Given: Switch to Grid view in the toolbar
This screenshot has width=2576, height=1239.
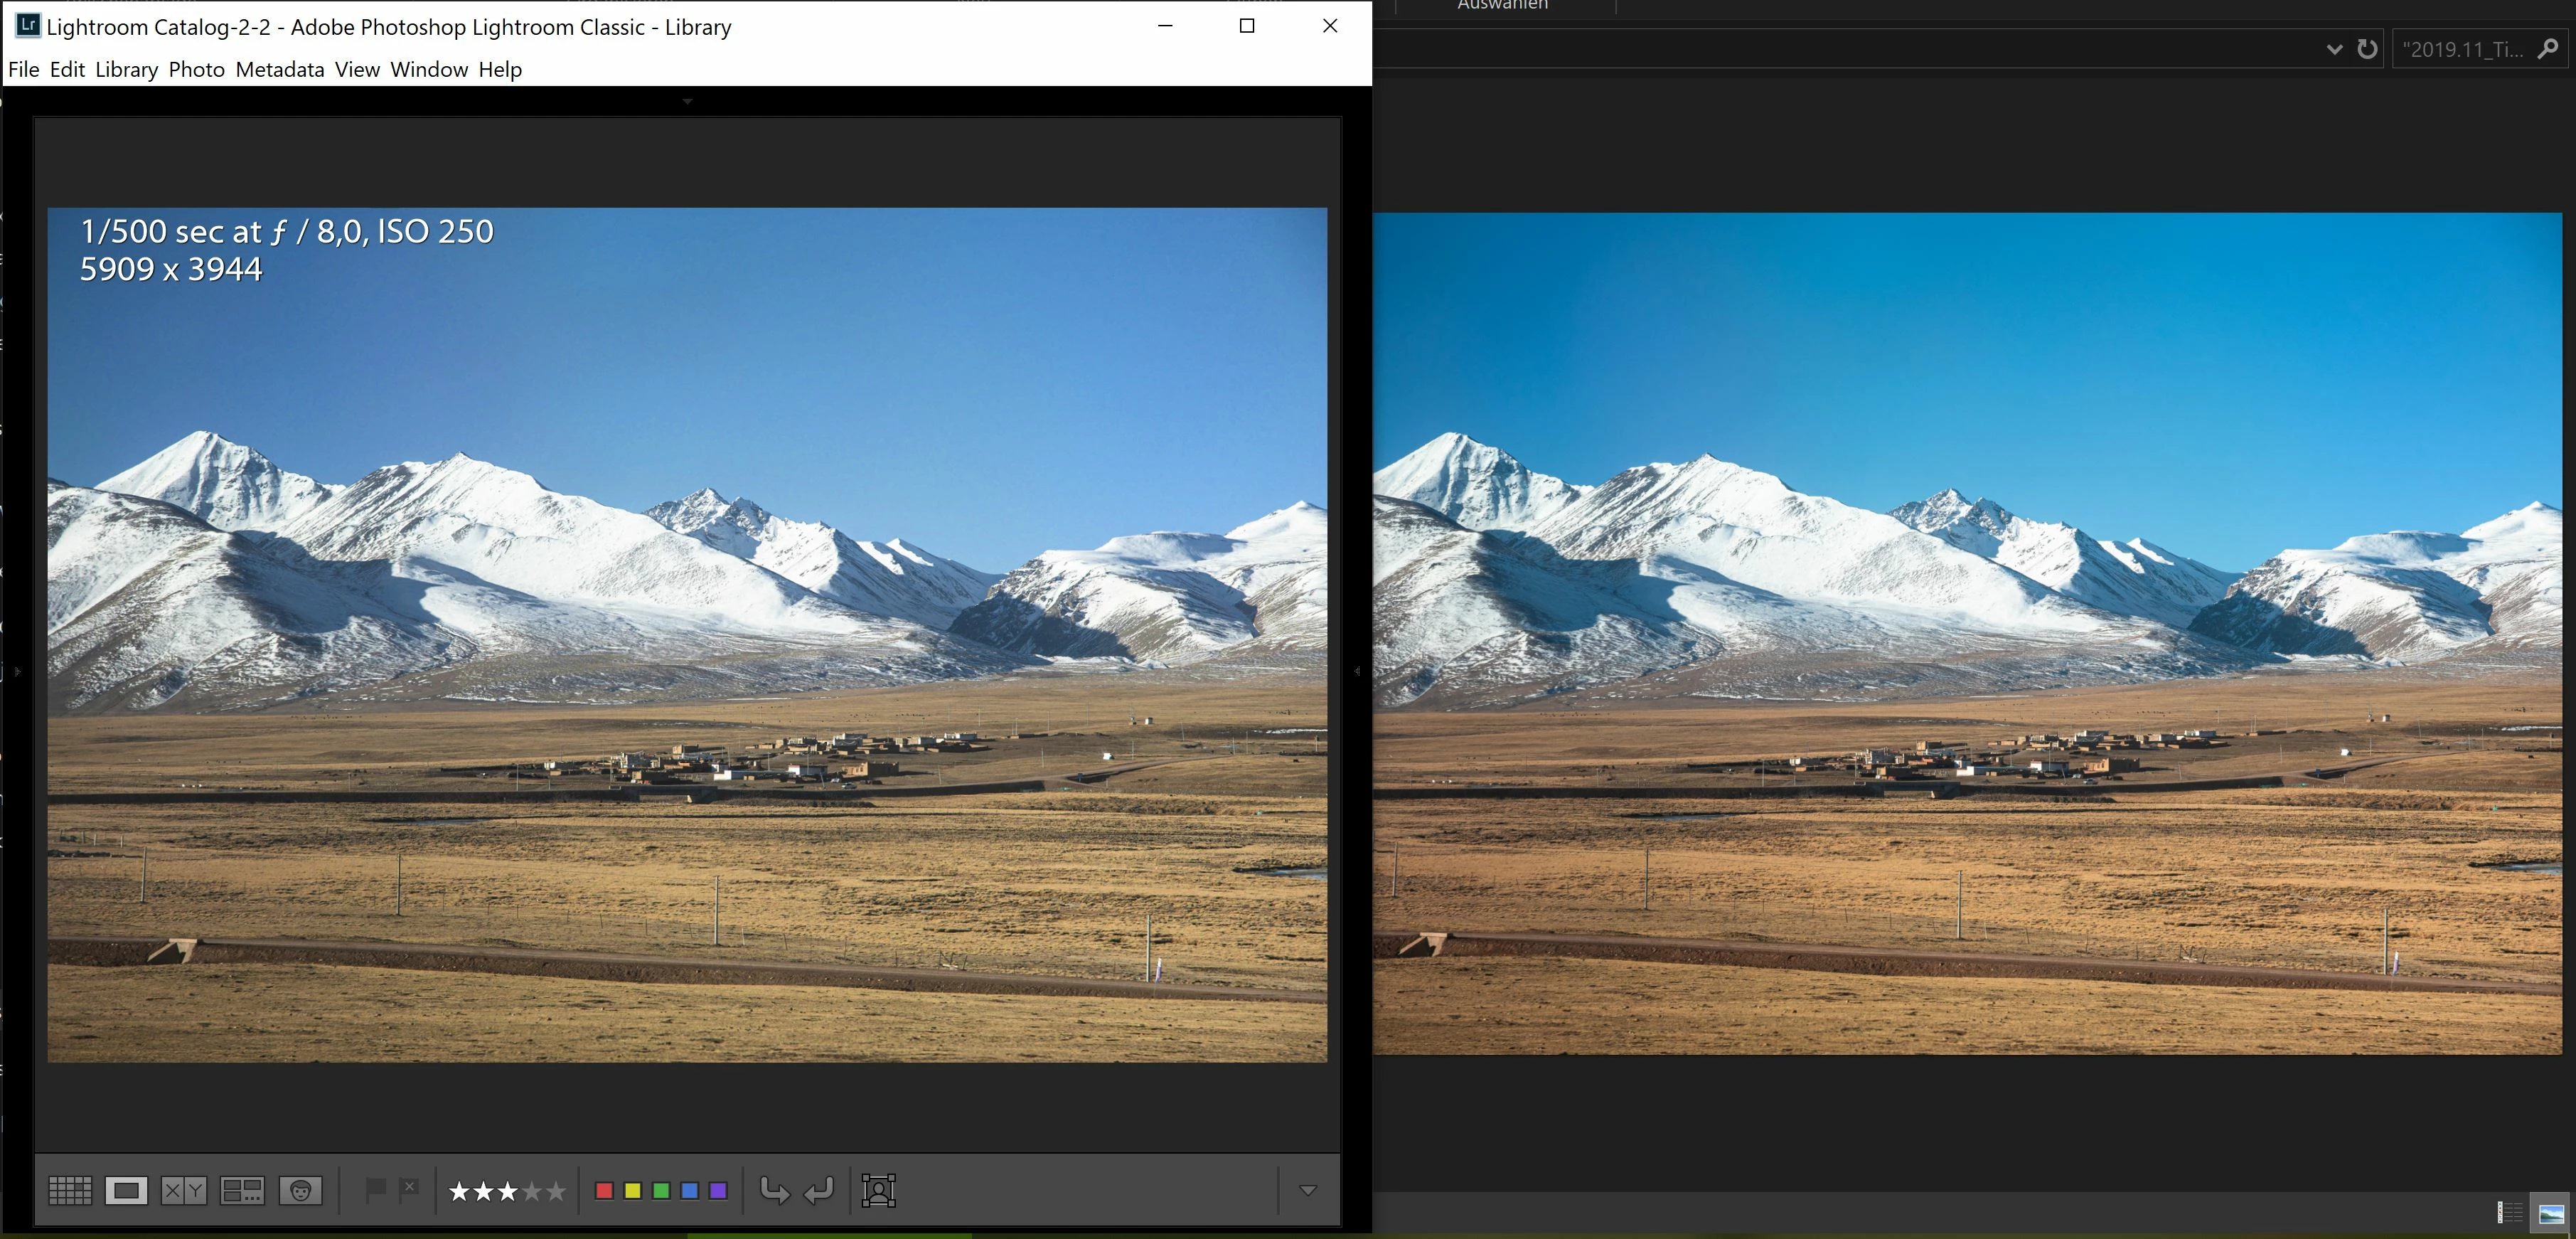Looking at the screenshot, I should tap(70, 1190).
